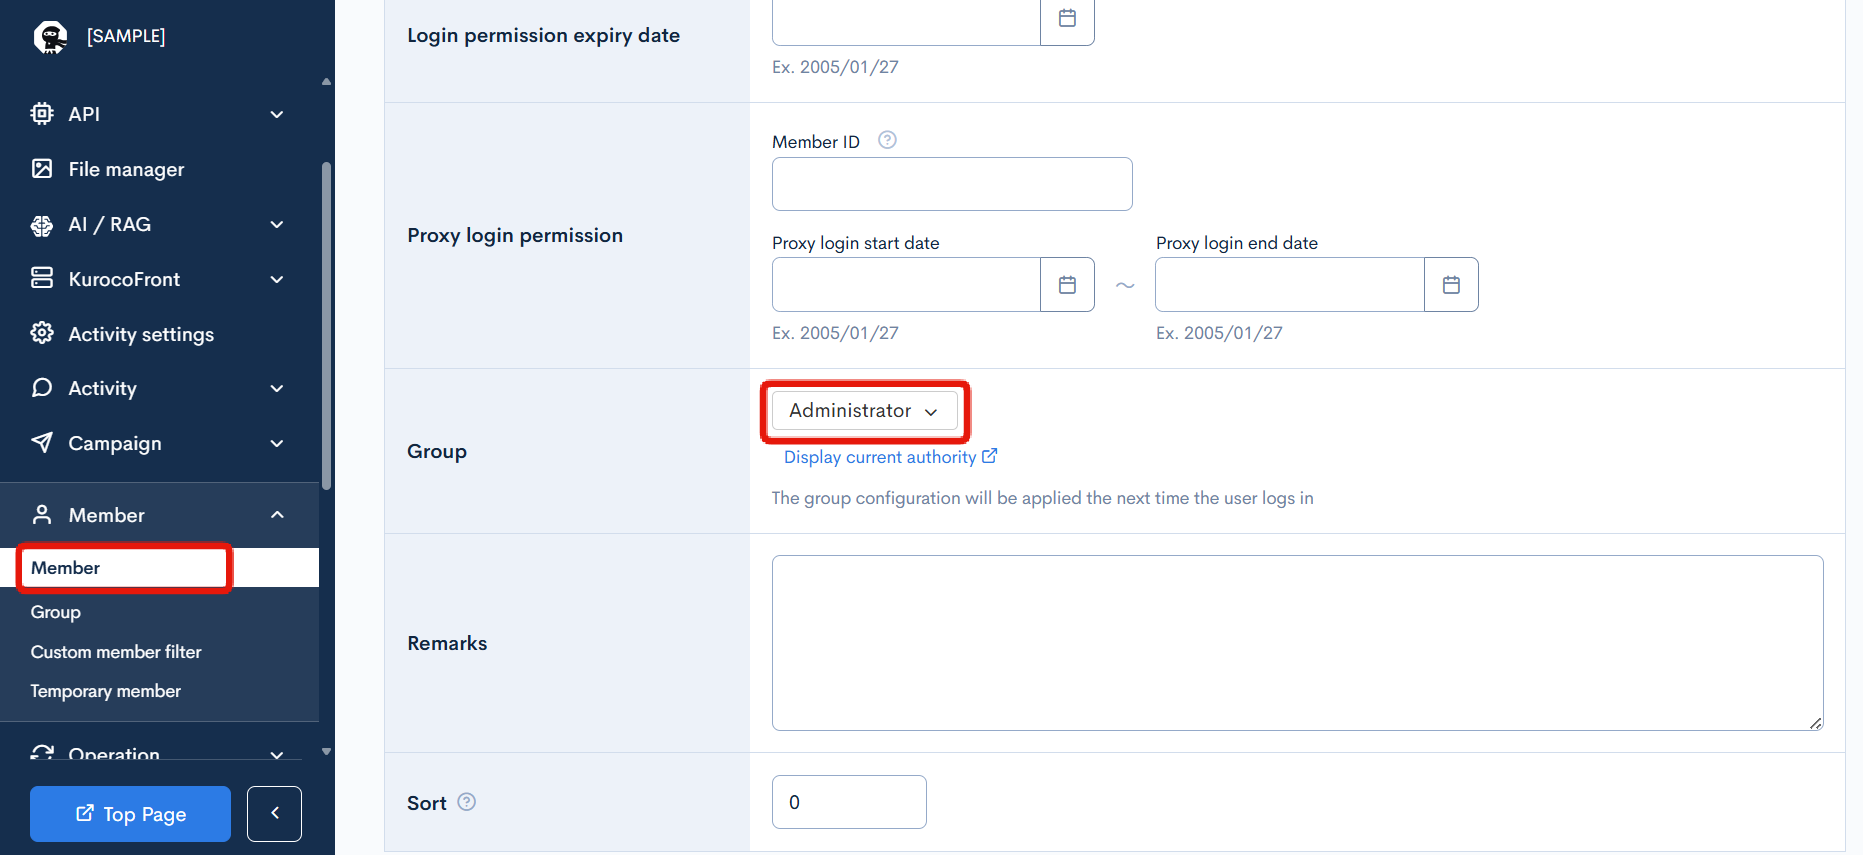The width and height of the screenshot is (1863, 855).
Task: Click the File manager image icon
Action: 42,168
